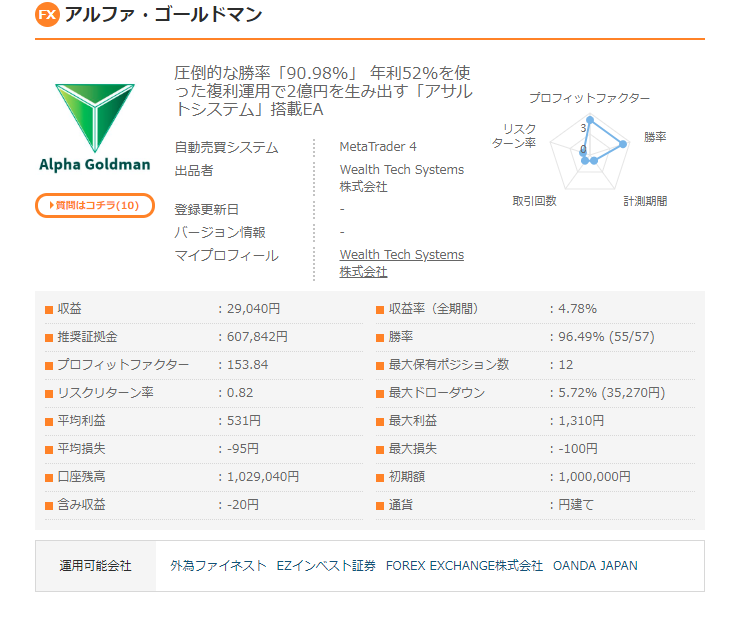This screenshot has height=624, width=729.
Task: Open the 質問はコチラ(10) button
Action: tap(95, 206)
